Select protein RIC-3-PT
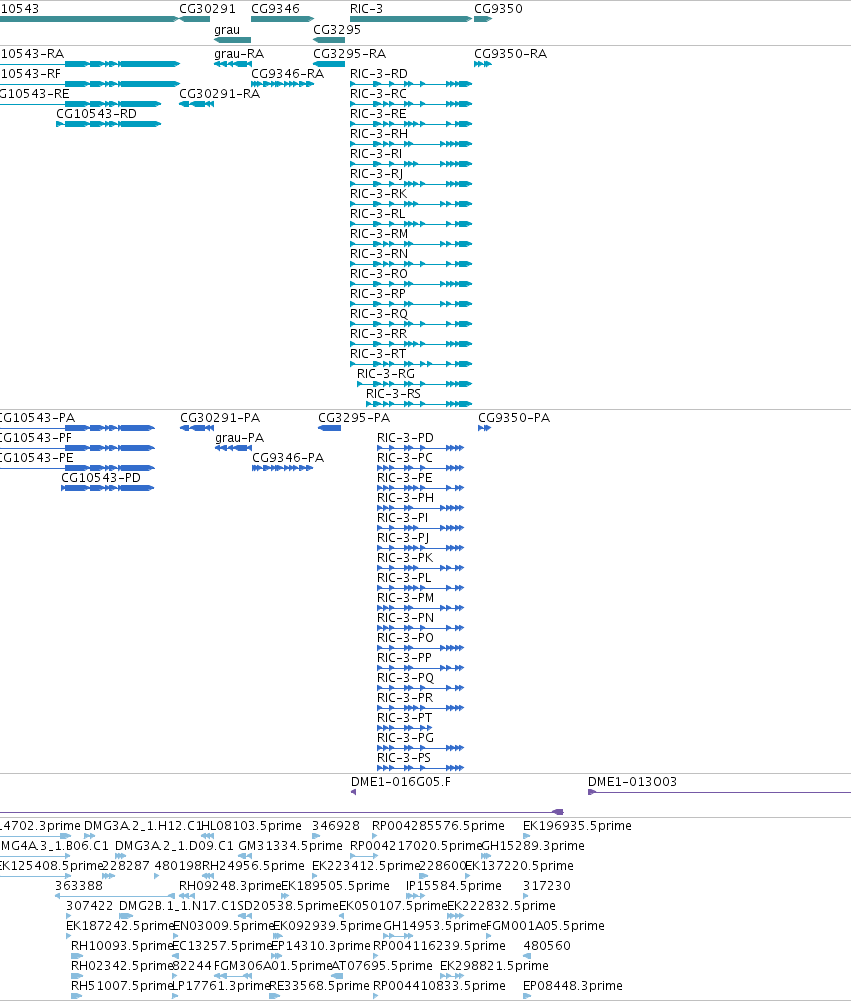The width and height of the screenshot is (851, 1001). click(405, 728)
